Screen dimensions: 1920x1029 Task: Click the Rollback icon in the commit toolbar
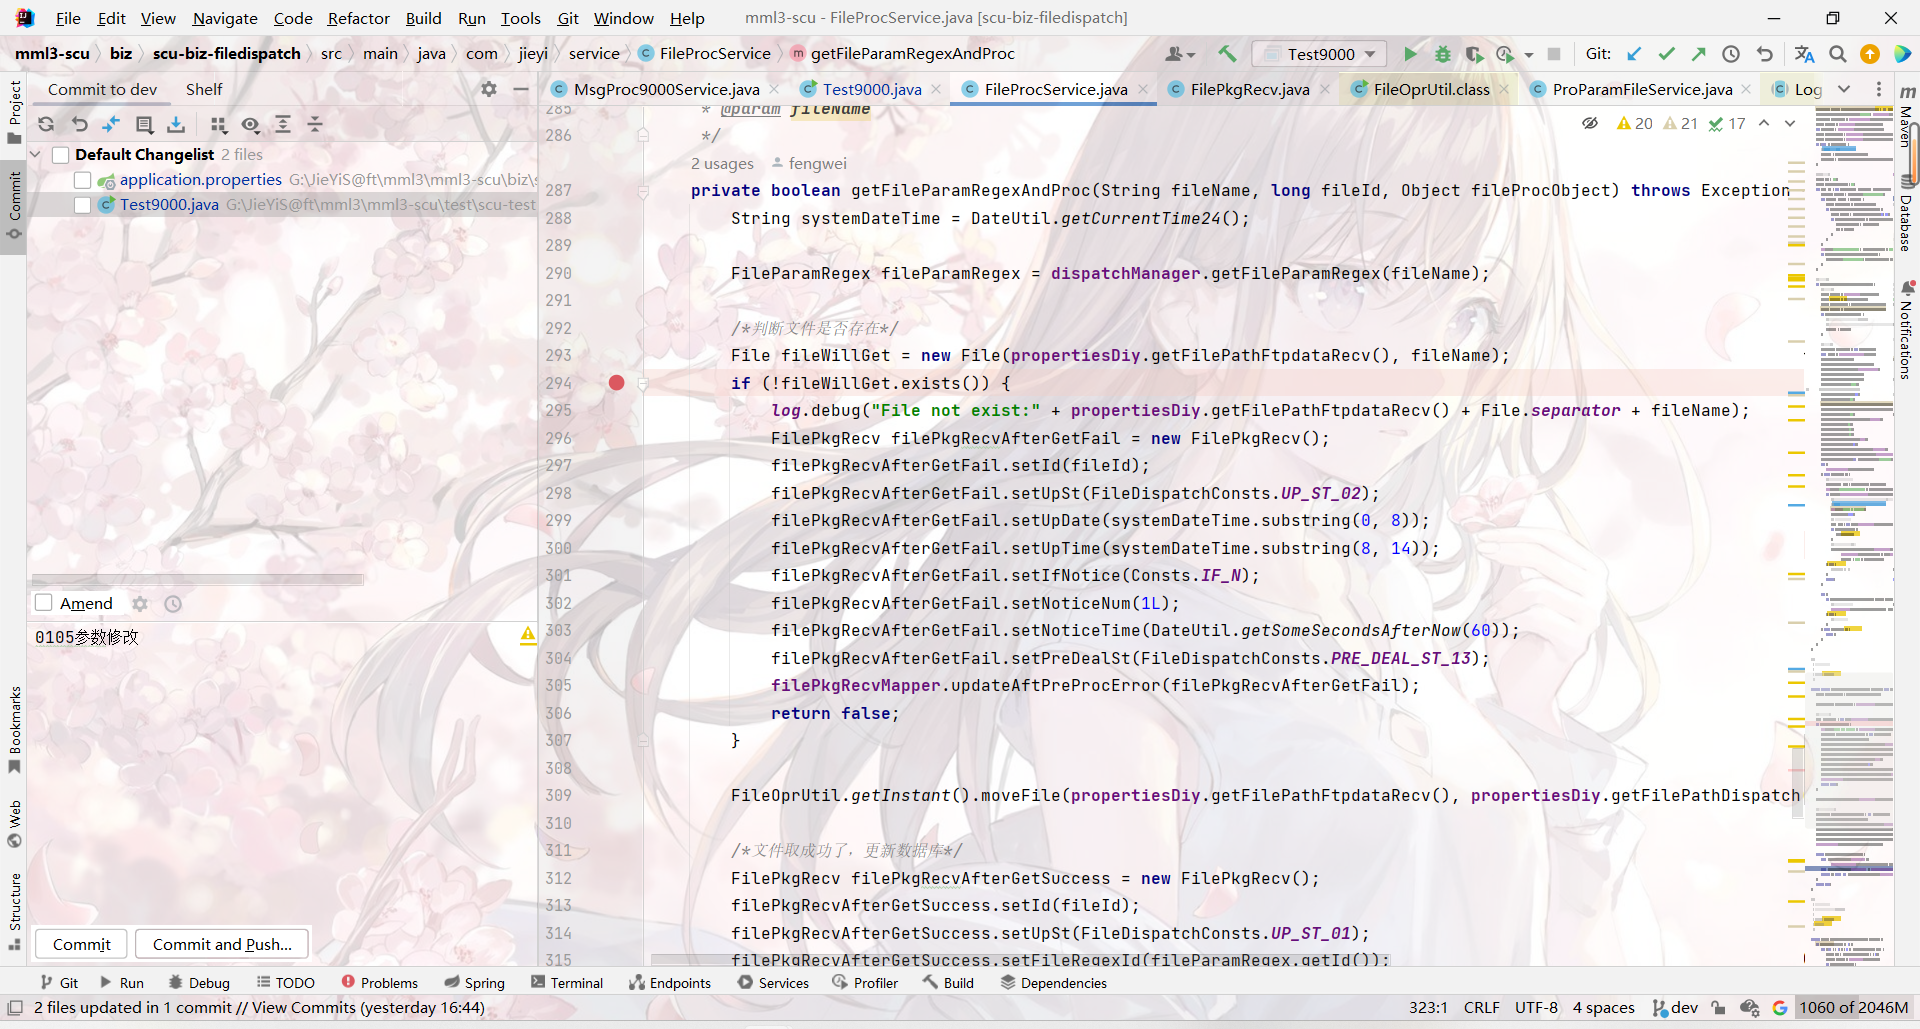tap(80, 124)
